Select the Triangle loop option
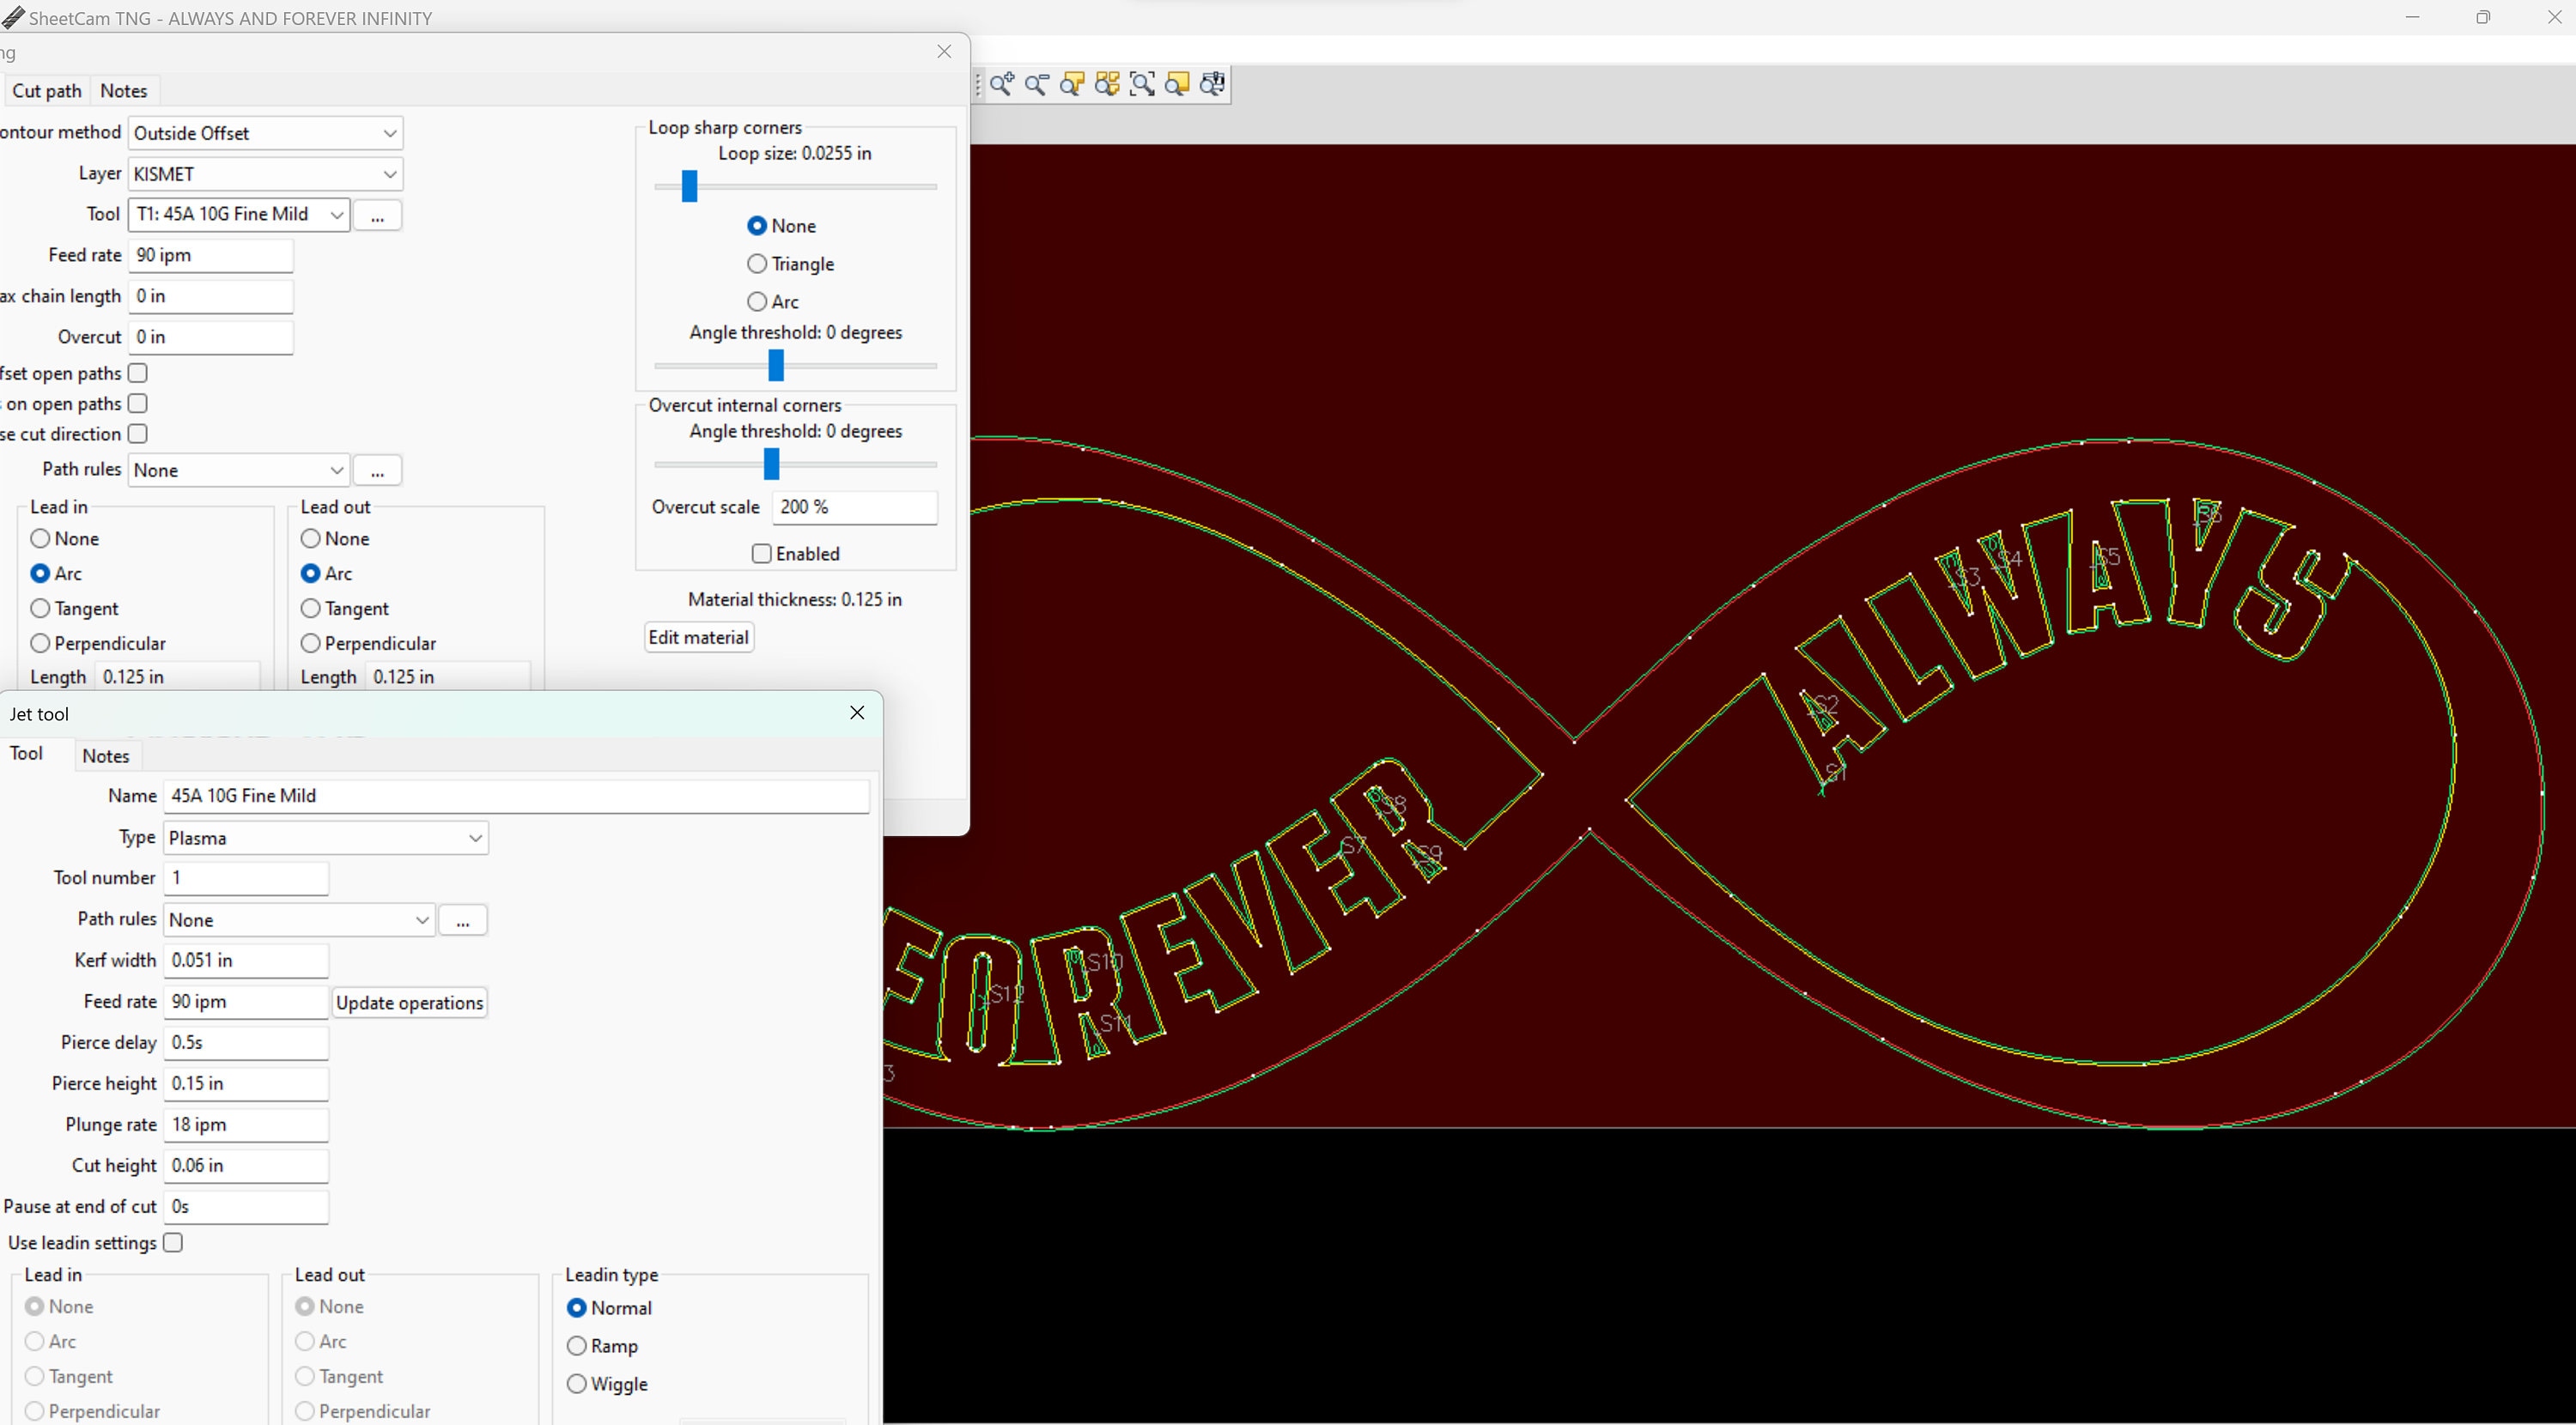 tap(757, 263)
